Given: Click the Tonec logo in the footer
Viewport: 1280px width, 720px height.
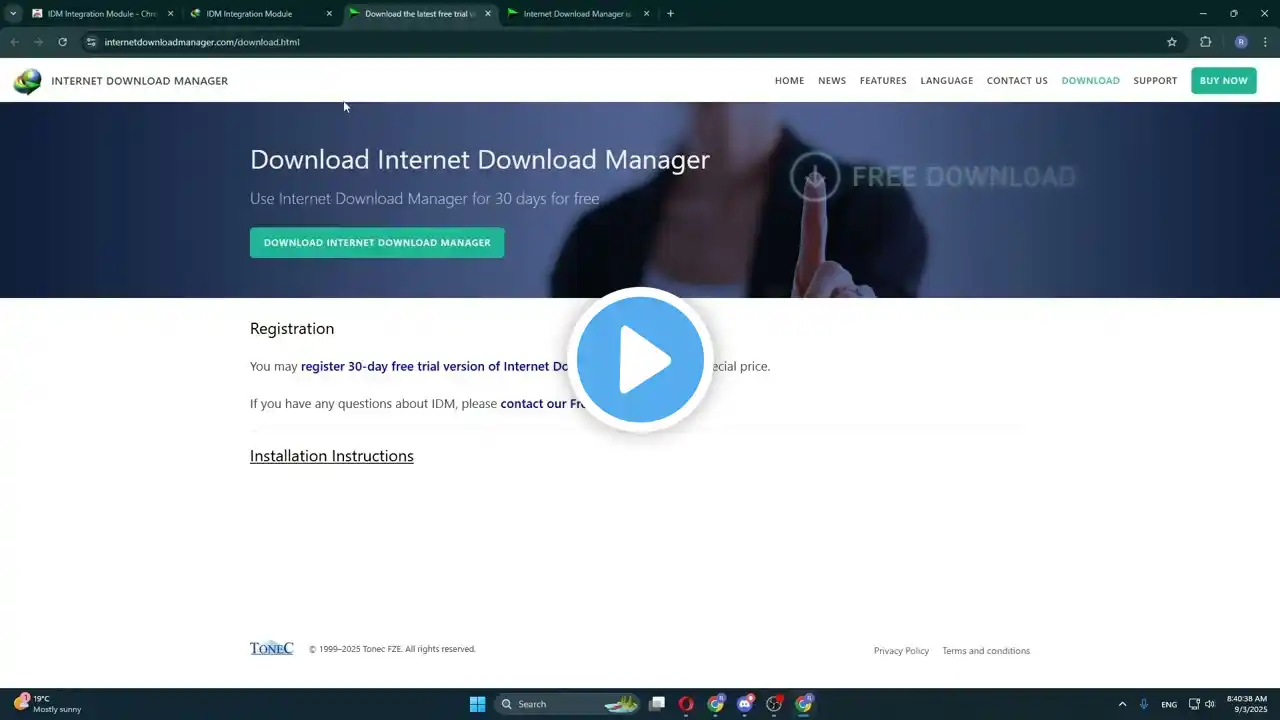Looking at the screenshot, I should point(271,649).
